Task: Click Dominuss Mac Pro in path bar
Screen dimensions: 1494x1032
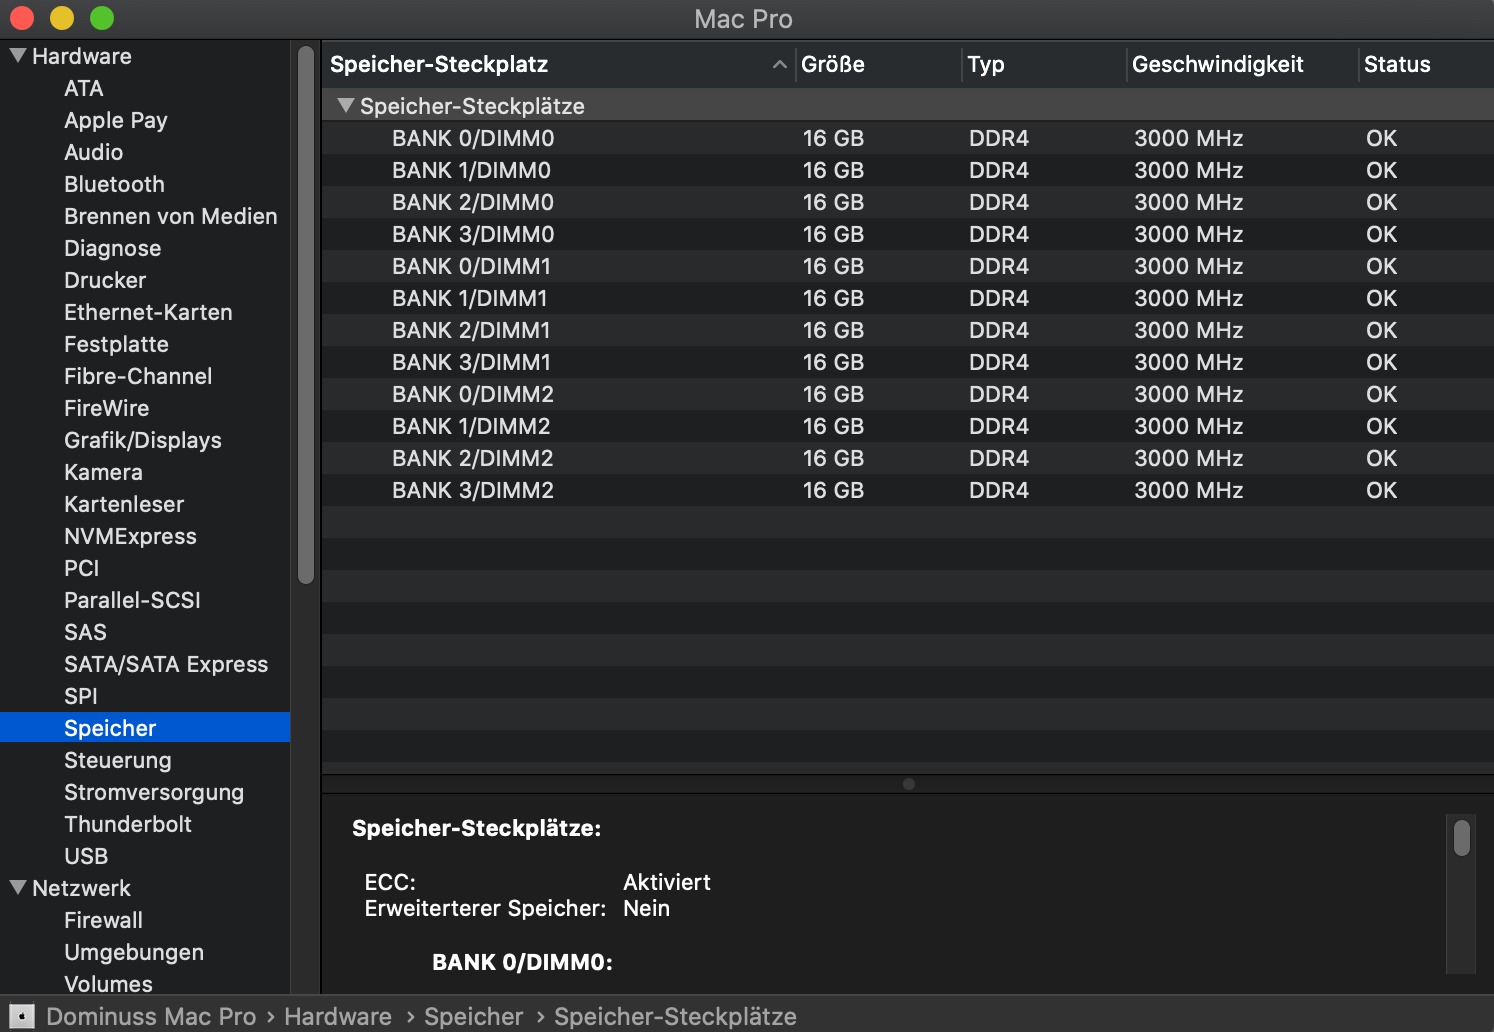Action: [151, 1016]
